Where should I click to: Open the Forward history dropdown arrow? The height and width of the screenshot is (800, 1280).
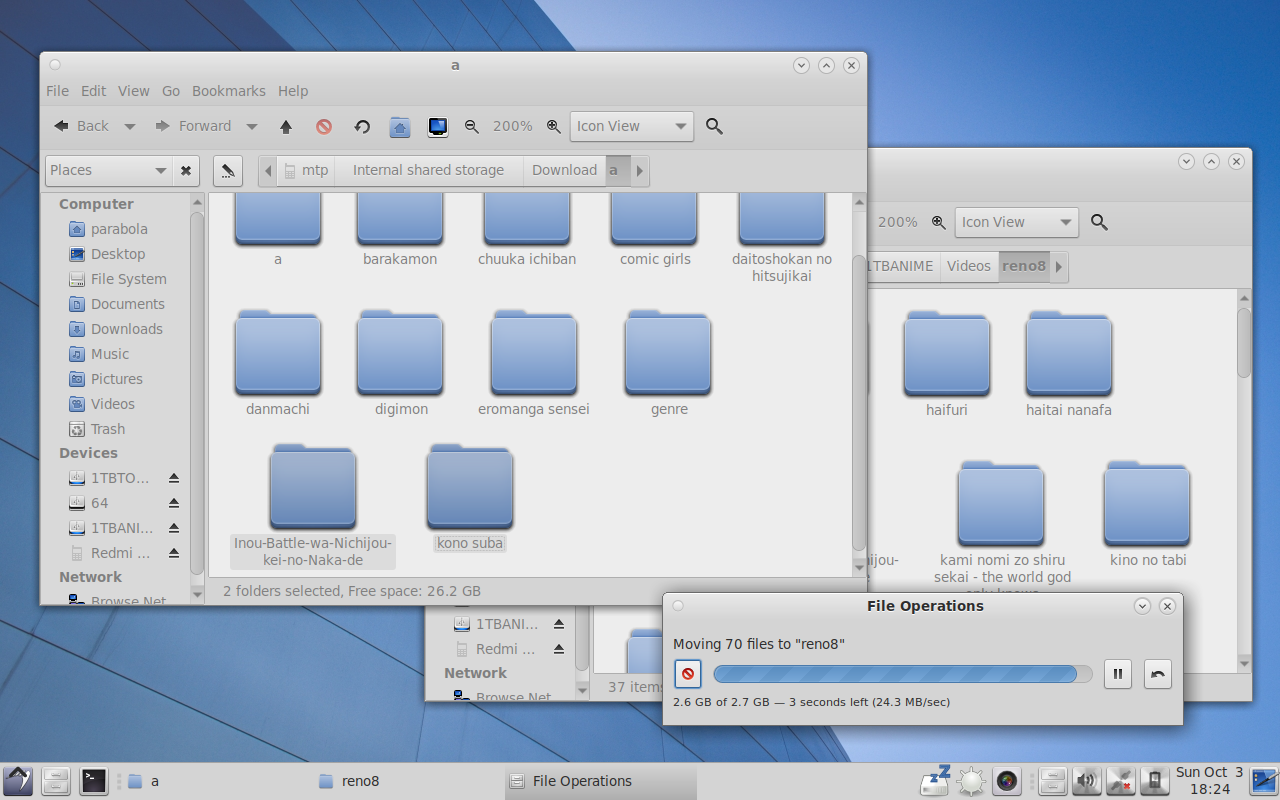click(x=252, y=126)
